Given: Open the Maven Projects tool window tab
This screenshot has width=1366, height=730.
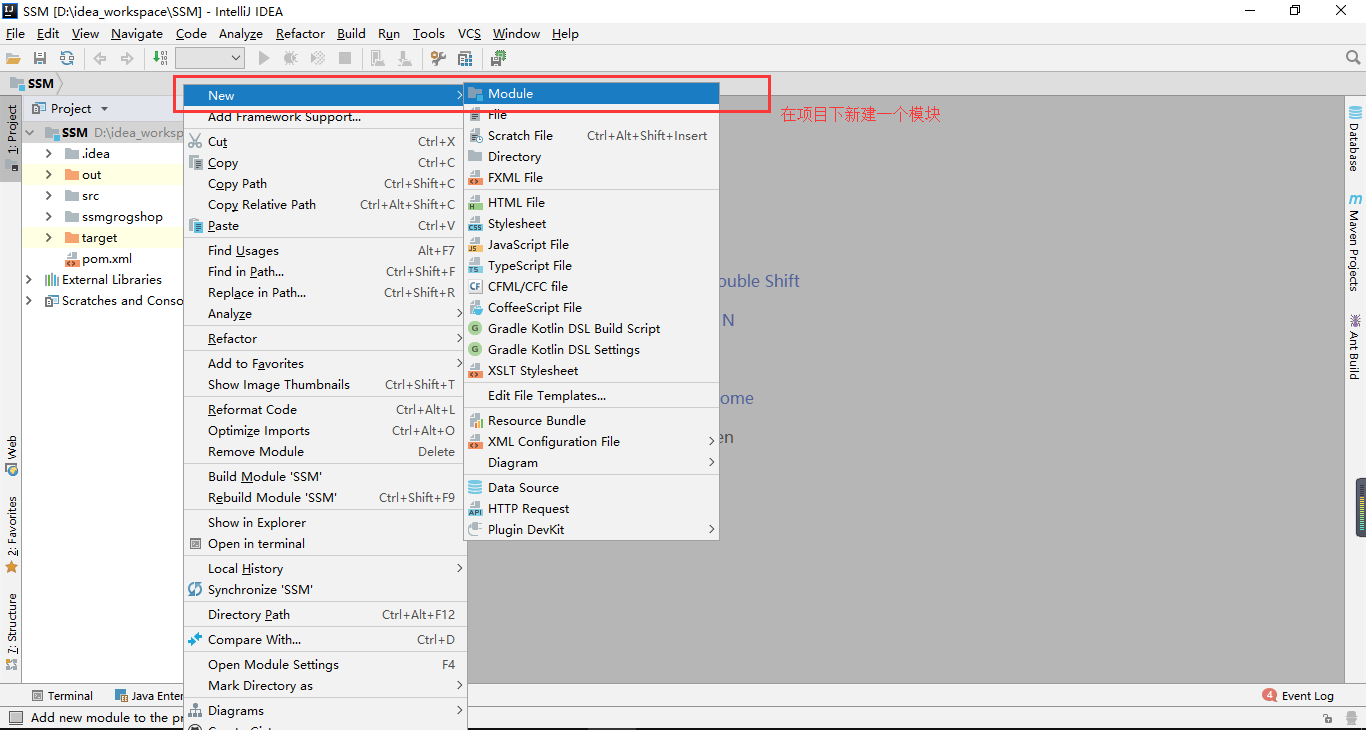Looking at the screenshot, I should click(x=1355, y=243).
